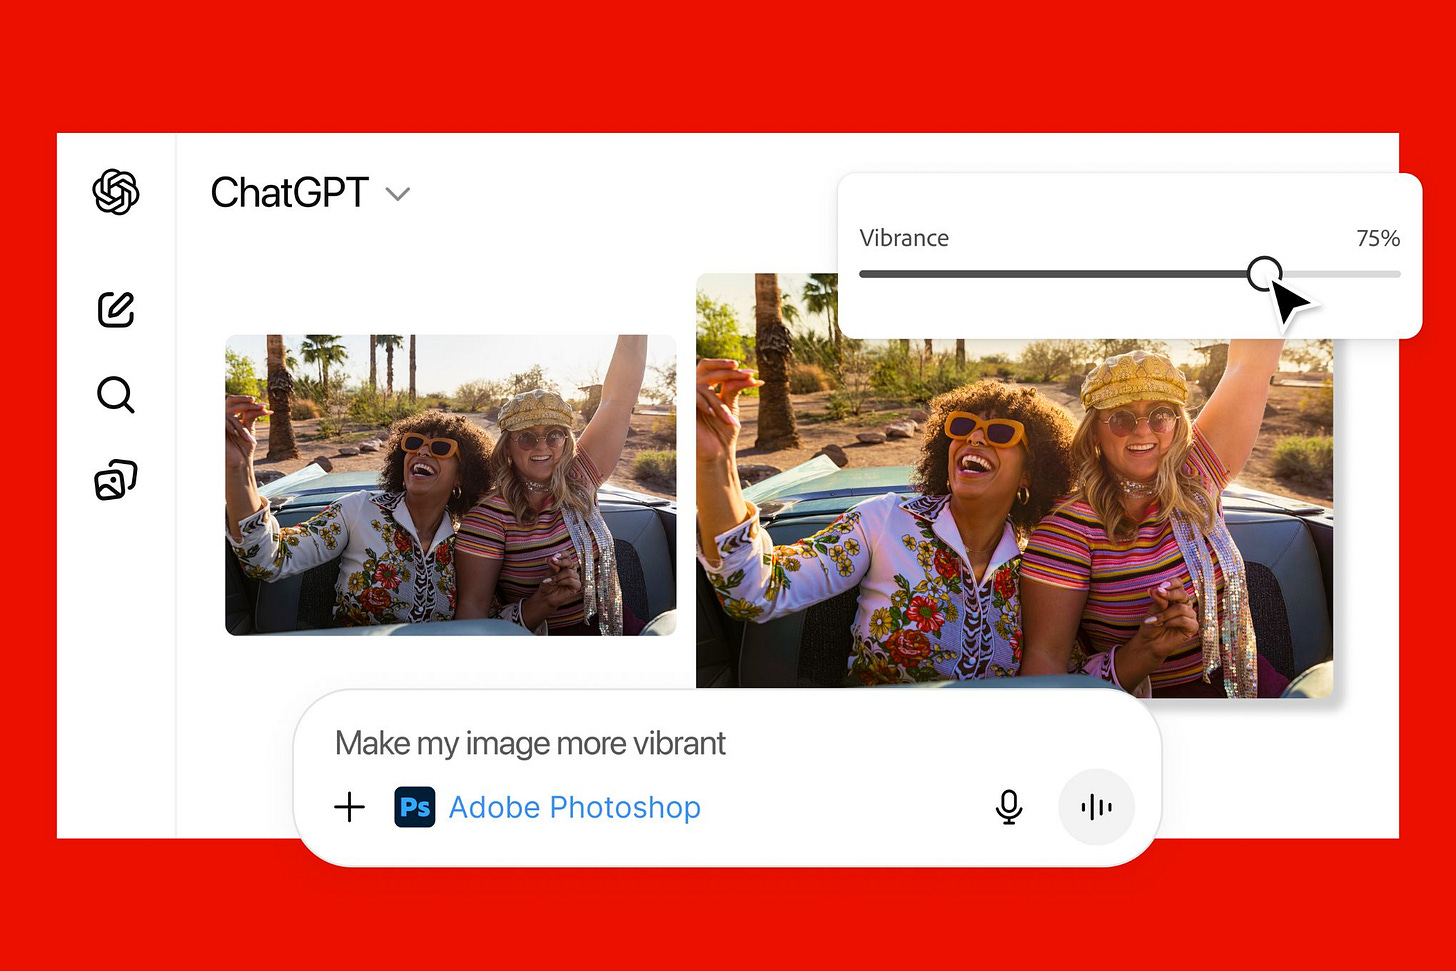This screenshot has height=971, width=1456.
Task: Click the Vibrance label in the panel
Action: coord(904,238)
